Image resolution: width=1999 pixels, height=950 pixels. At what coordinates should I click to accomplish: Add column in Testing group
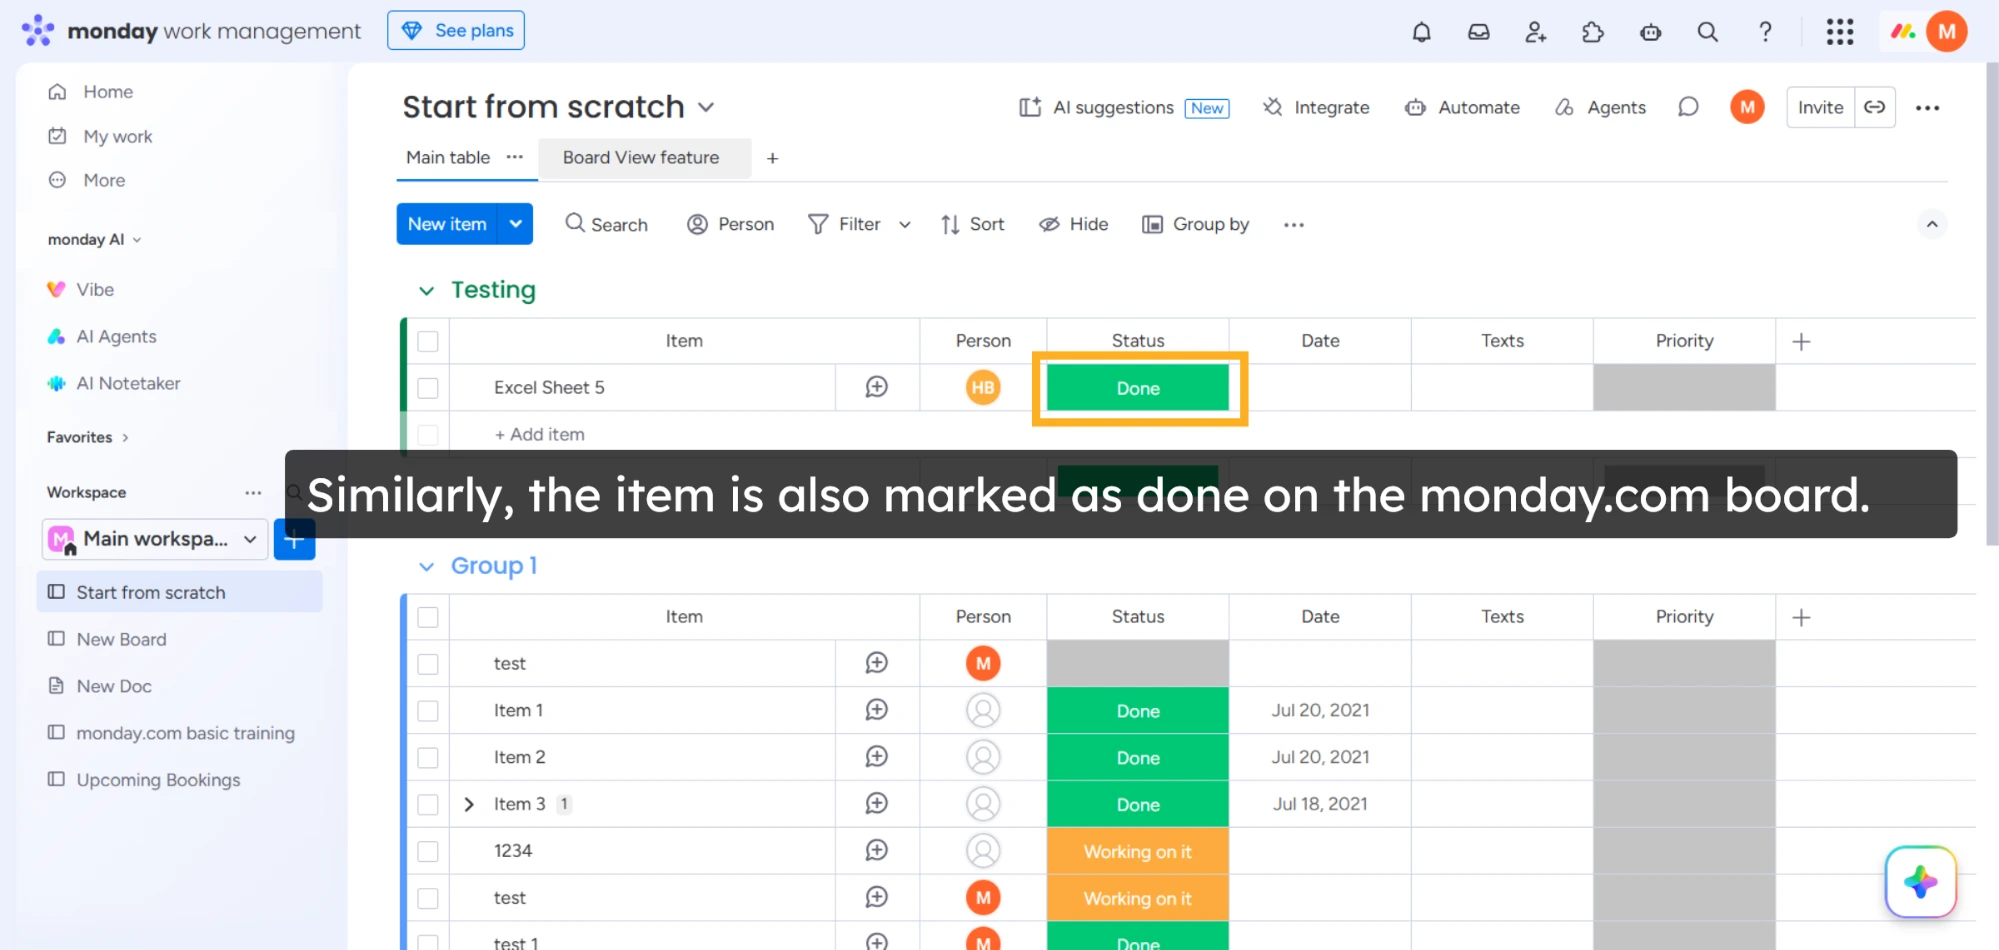click(1801, 342)
